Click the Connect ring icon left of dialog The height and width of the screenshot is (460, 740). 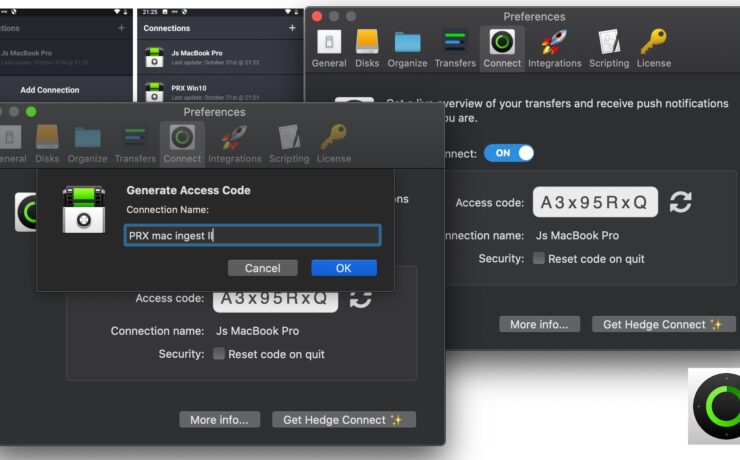pos(26,212)
